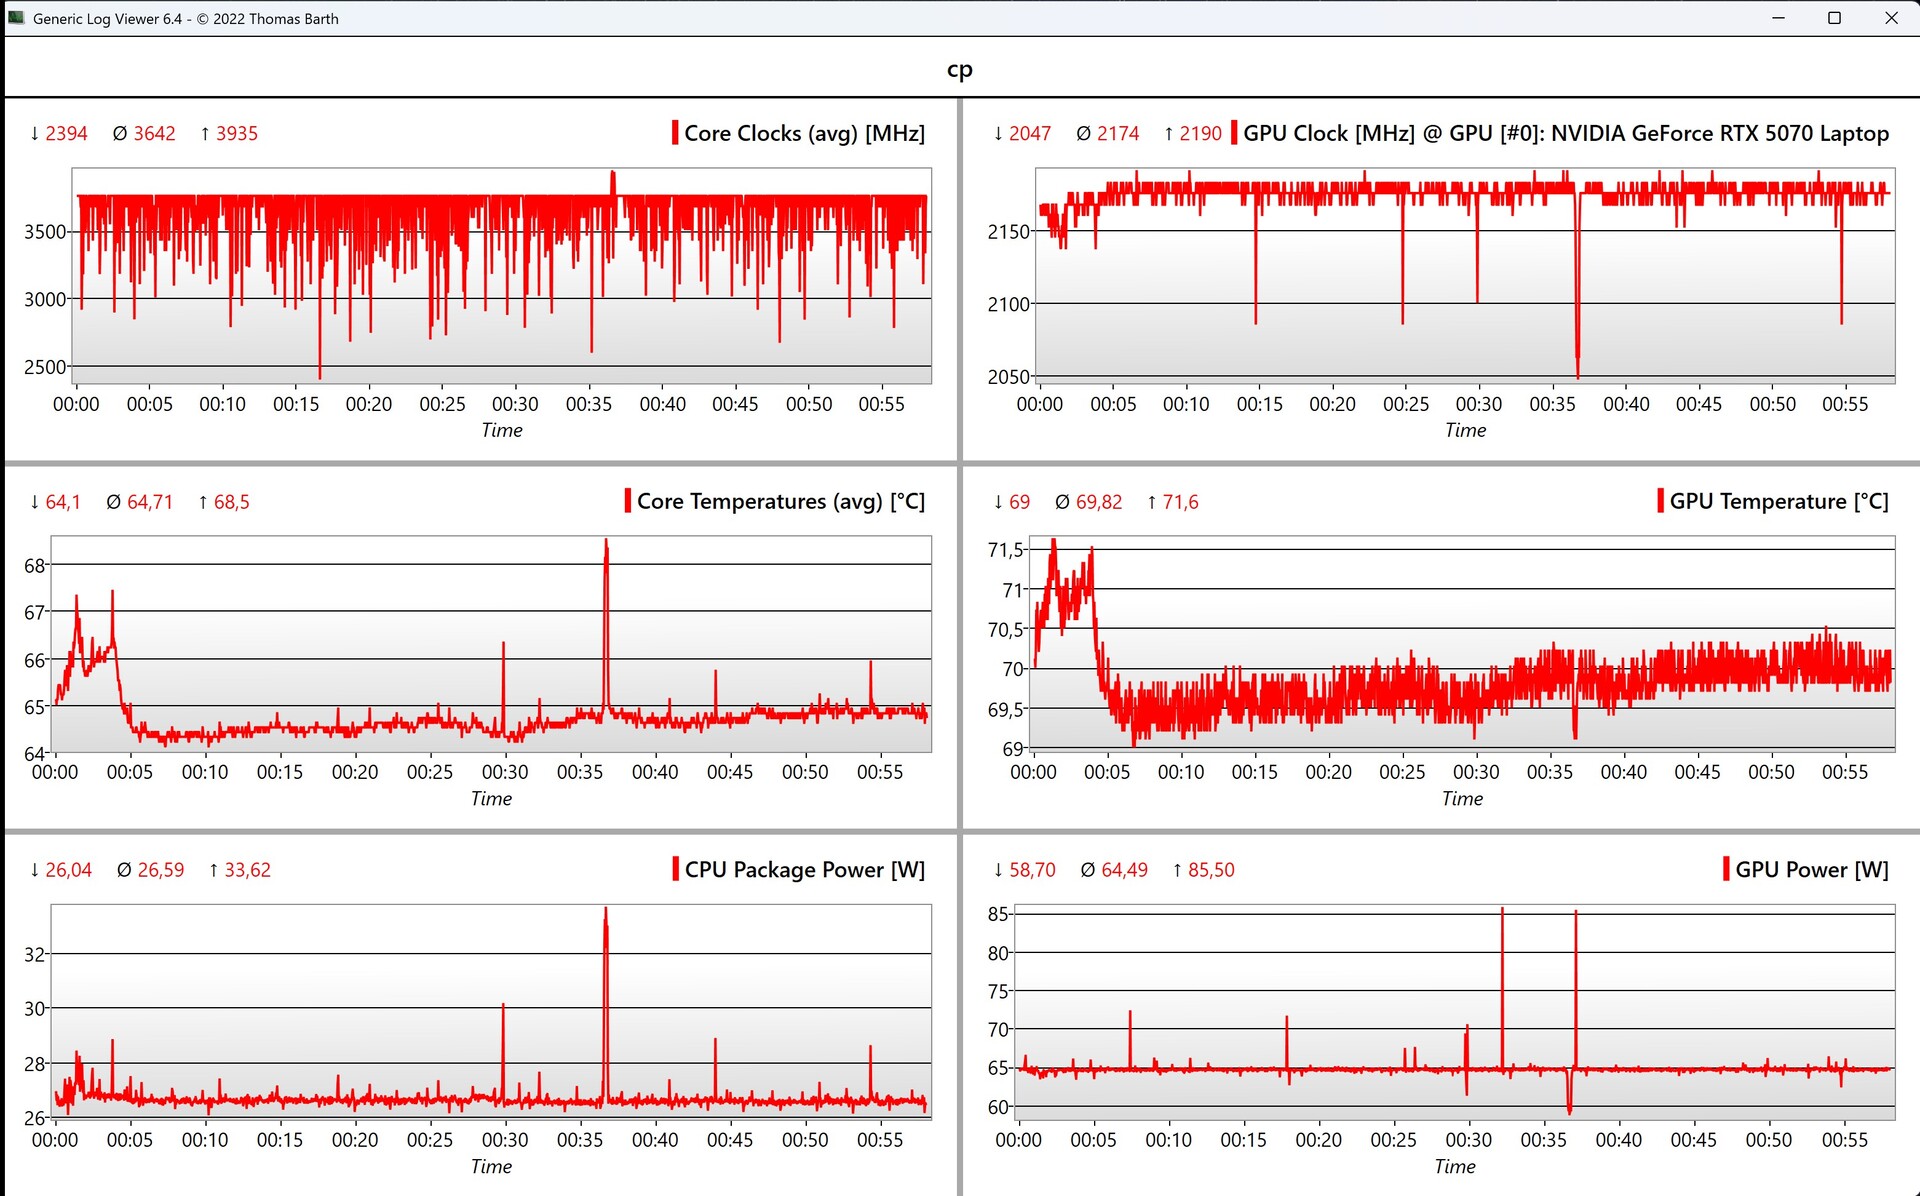Screen dimensions: 1920x1196
Task: Click the Core Clocks (avg) [MHz] title
Action: tap(804, 133)
